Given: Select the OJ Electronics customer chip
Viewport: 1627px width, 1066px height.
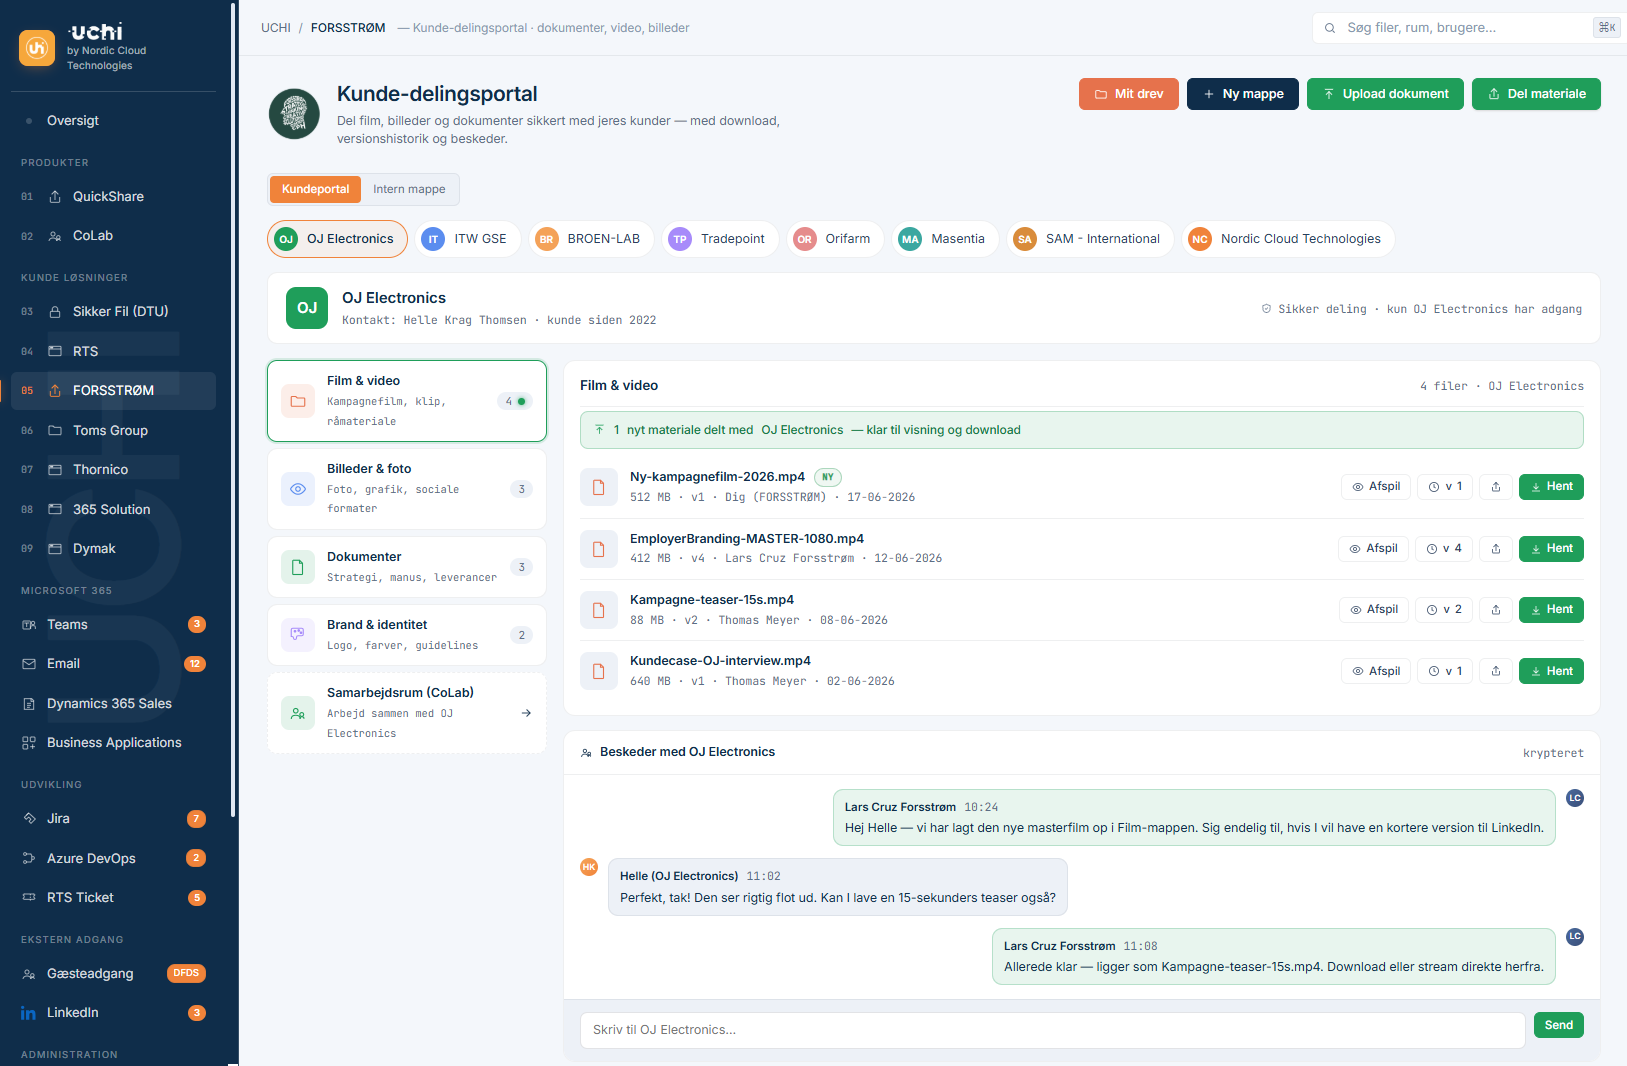Looking at the screenshot, I should pos(338,239).
